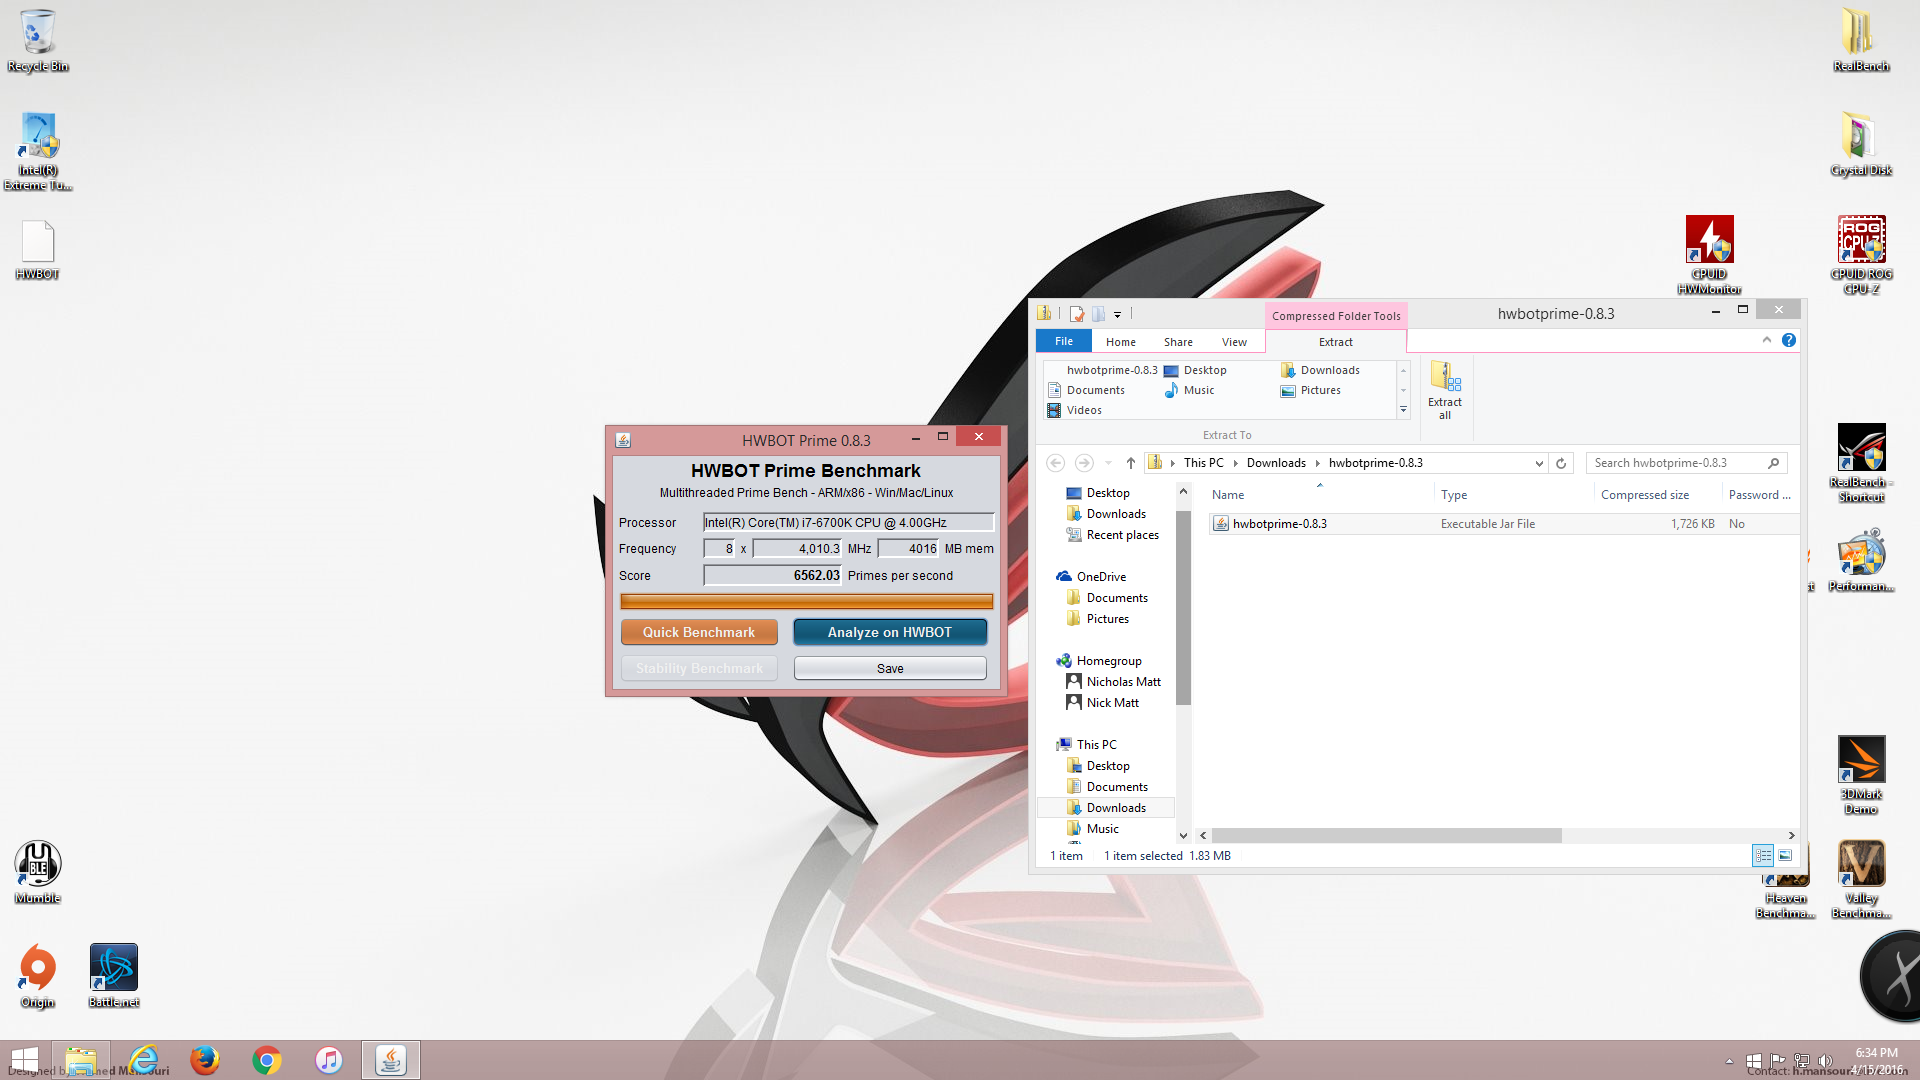1920x1080 pixels.
Task: Switch Explorer to details view
Action: pos(1763,856)
